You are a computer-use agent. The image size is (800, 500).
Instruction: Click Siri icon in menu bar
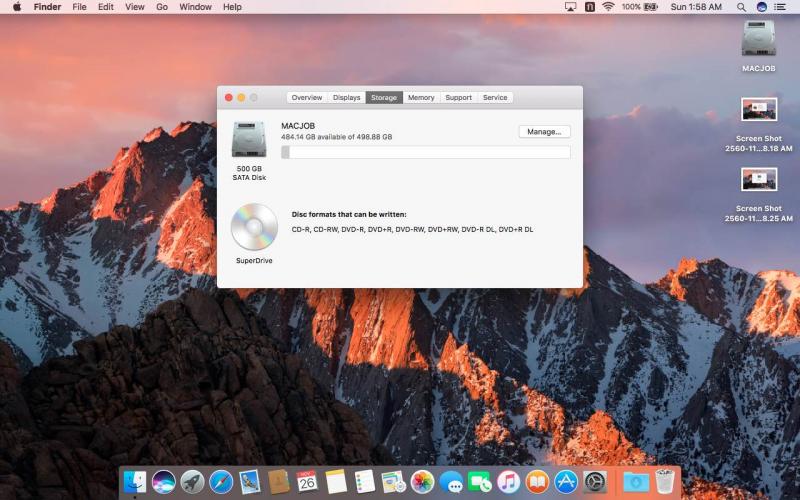point(762,7)
